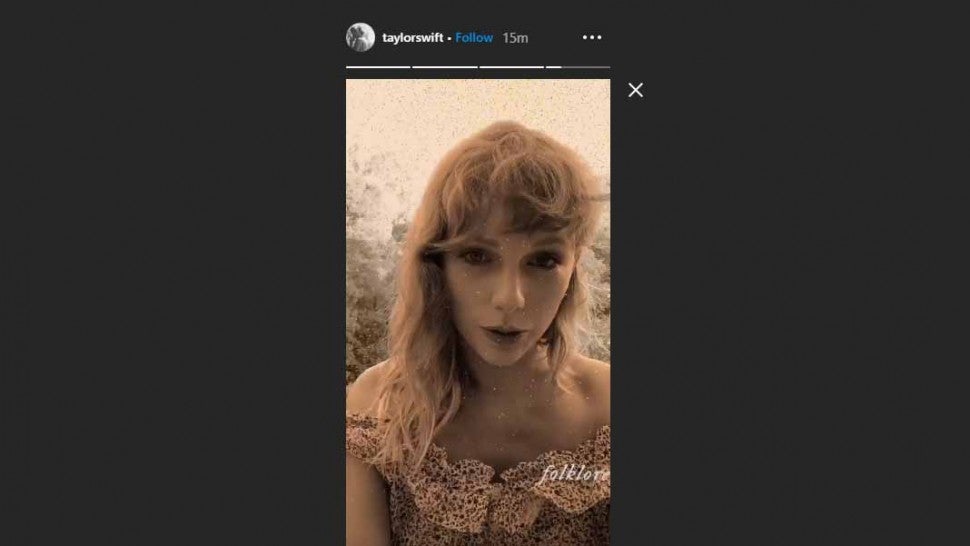Select the currently playing fourth progress segment
The image size is (970, 546).
[578, 67]
